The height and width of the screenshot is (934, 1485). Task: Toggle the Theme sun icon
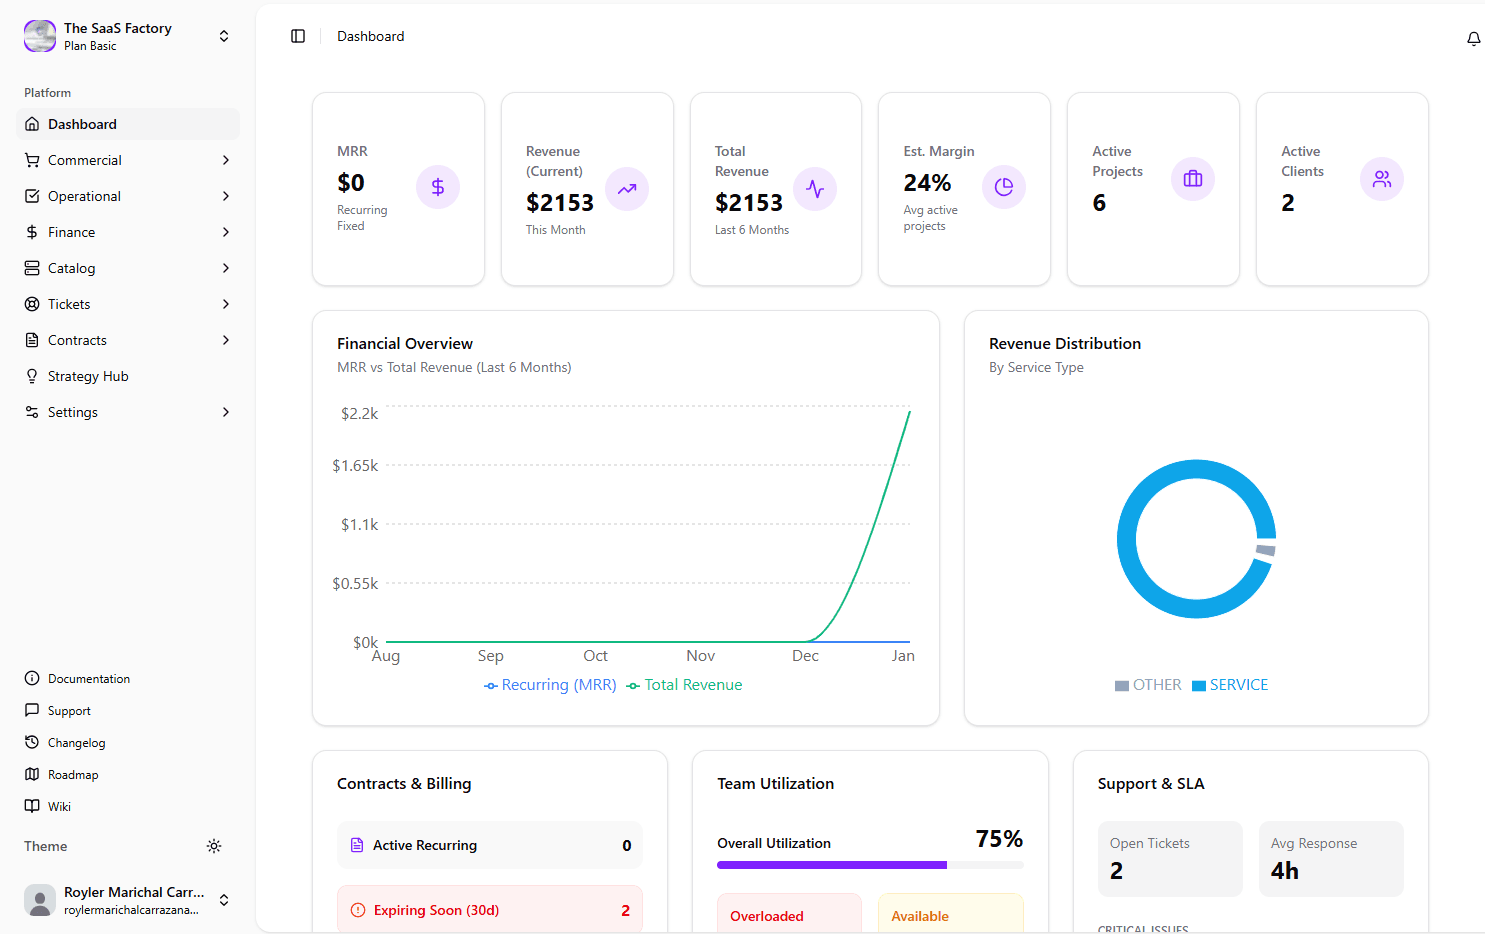tap(214, 846)
